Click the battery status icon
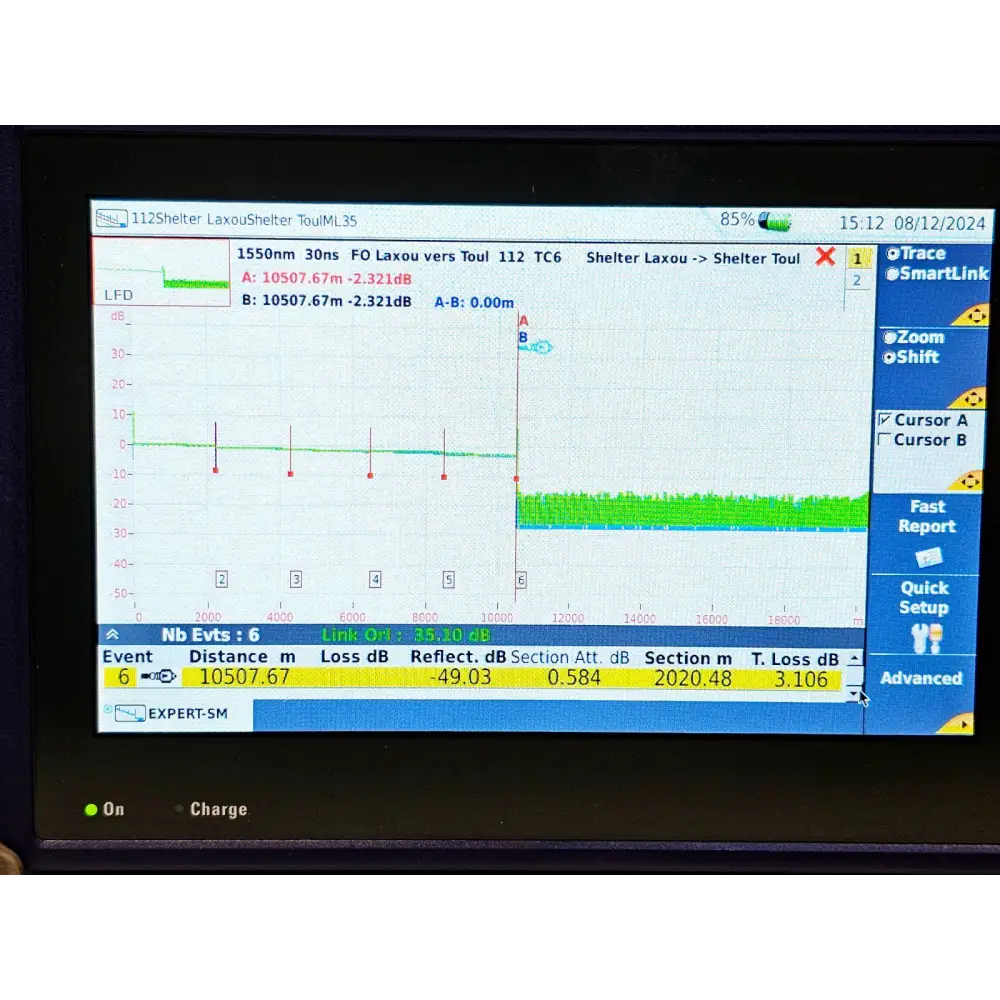This screenshot has width=1000, height=1000. coord(774,221)
